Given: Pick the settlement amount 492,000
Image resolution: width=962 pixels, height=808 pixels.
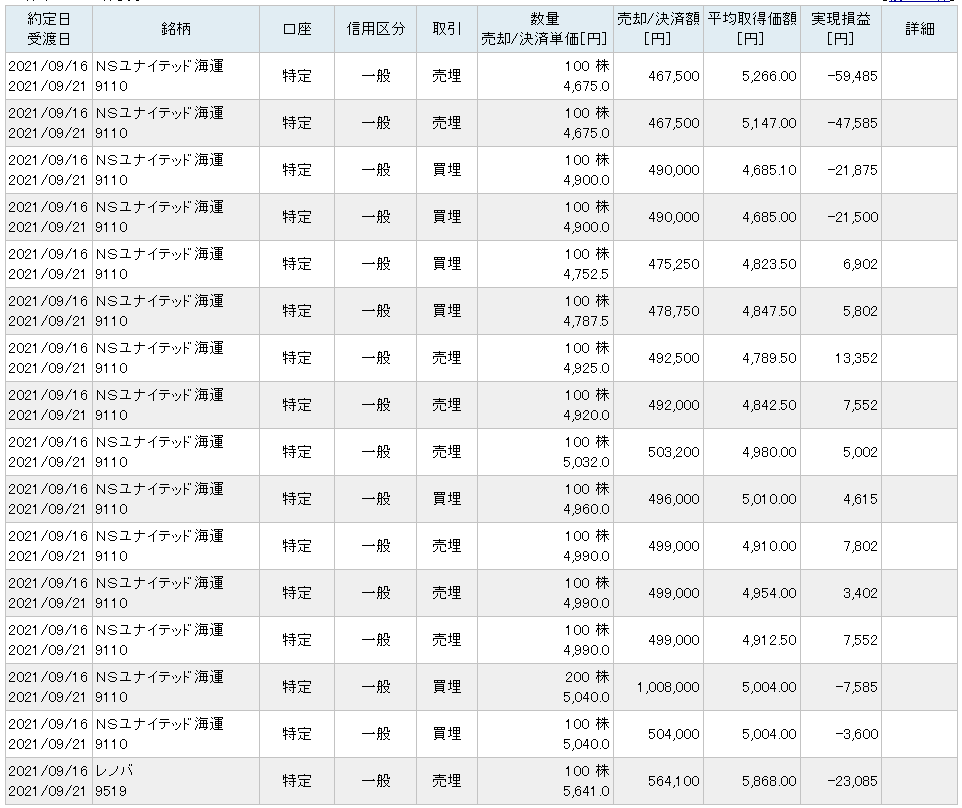Looking at the screenshot, I should click(674, 405).
